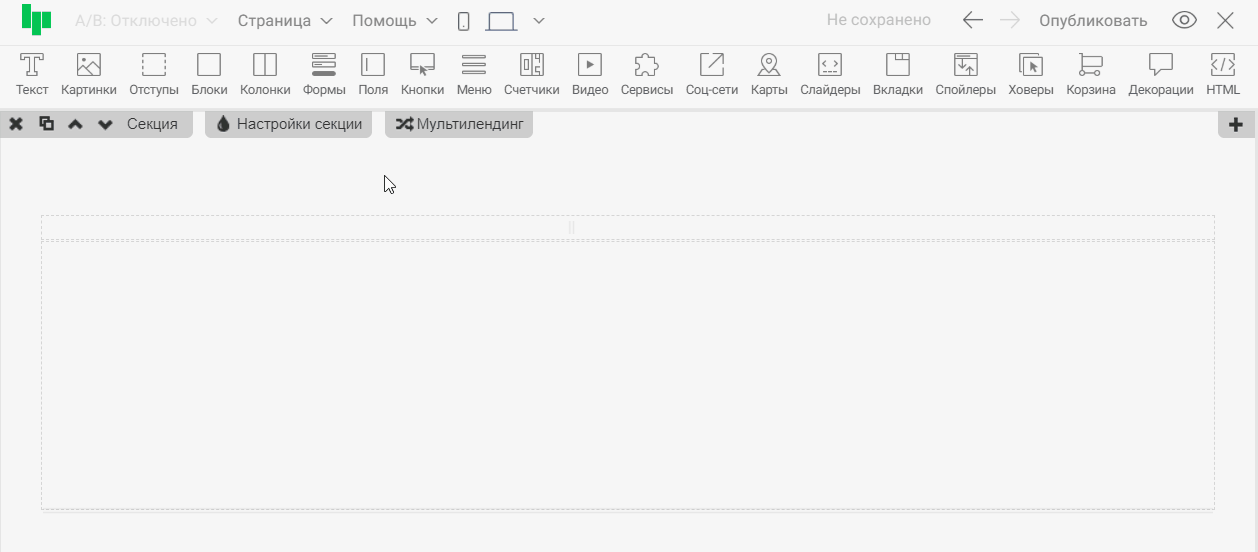Toggle page preview eye icon
The height and width of the screenshot is (552, 1258).
click(x=1184, y=21)
